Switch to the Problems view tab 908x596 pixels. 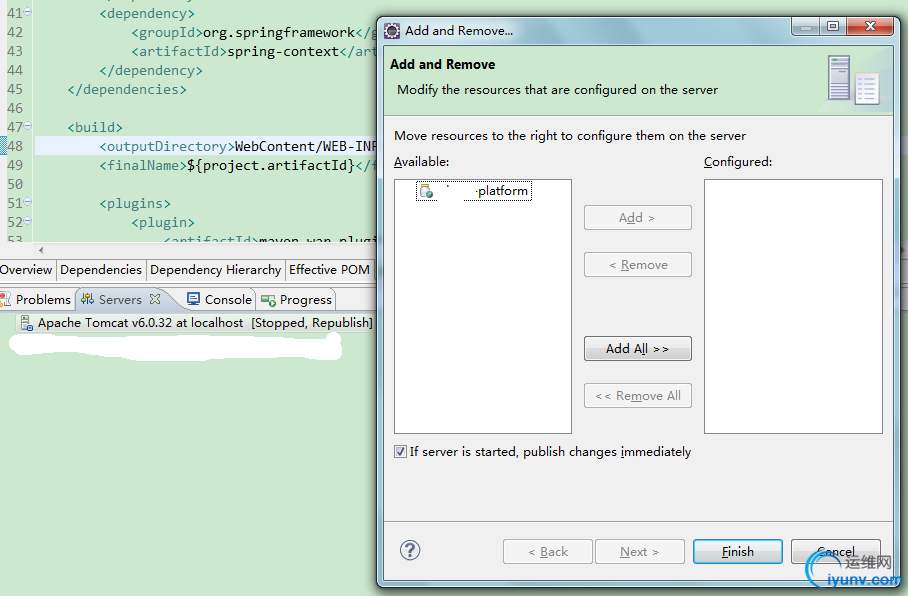37,299
